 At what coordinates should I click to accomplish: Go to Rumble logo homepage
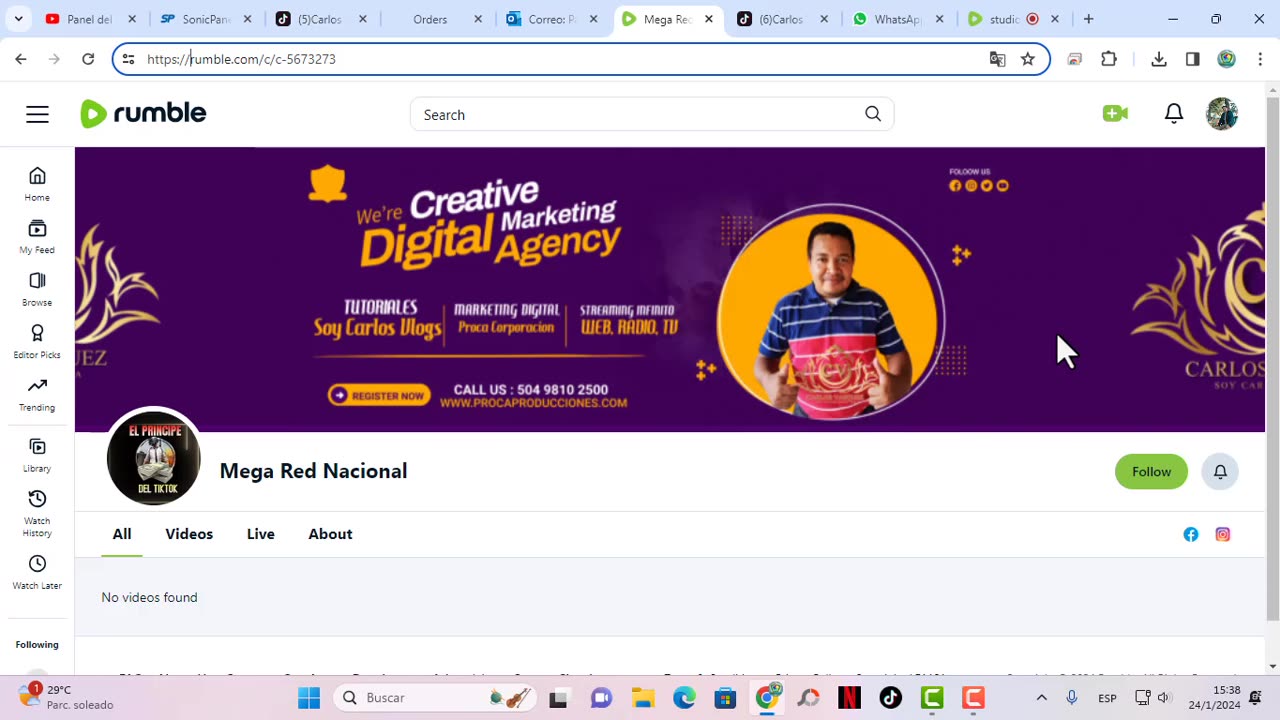(x=143, y=114)
